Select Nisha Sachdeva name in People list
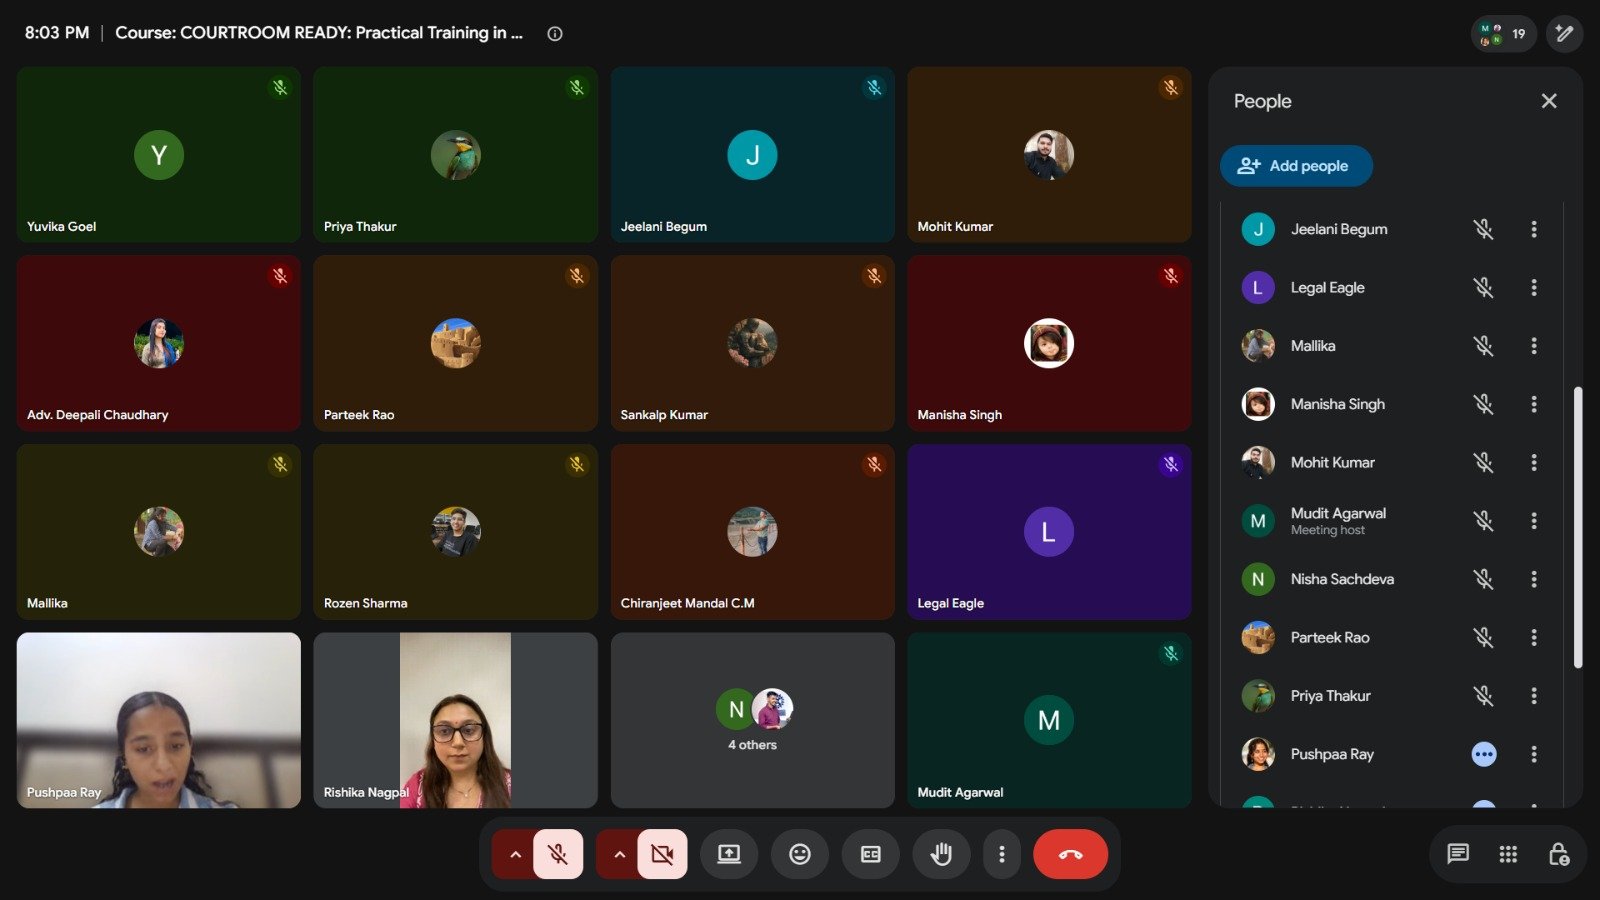The image size is (1600, 900). 1342,579
